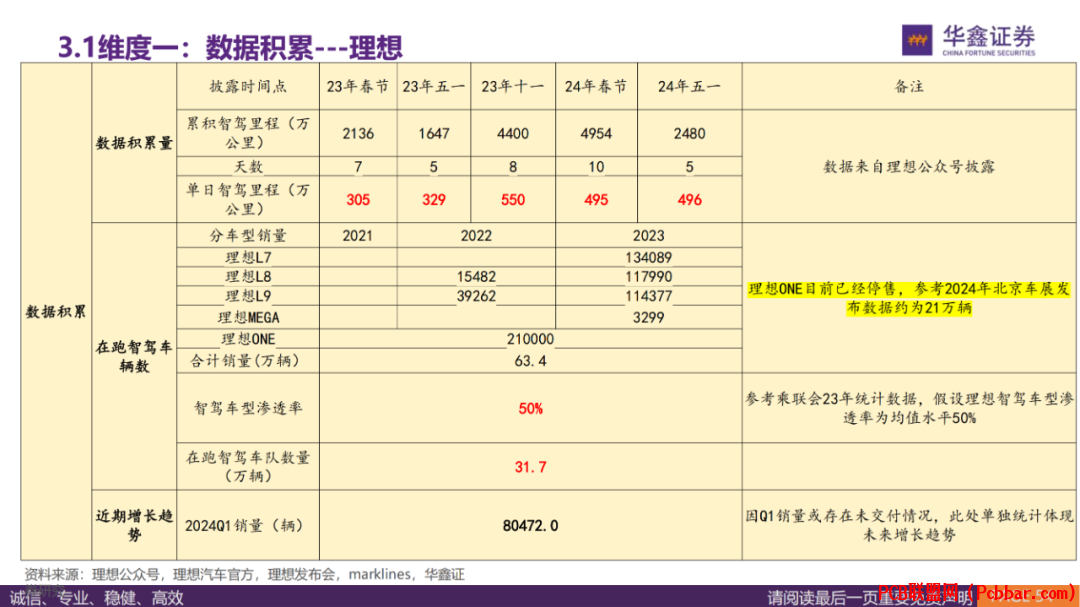Select the 23年春节 column header
Viewport: 1080px width, 607px height.
358,87
